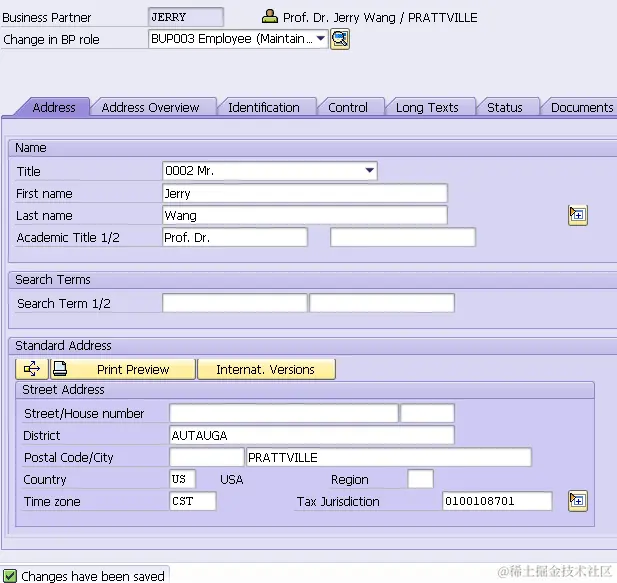The width and height of the screenshot is (617, 583).
Task: Open the Identification tab
Action: [x=264, y=107]
